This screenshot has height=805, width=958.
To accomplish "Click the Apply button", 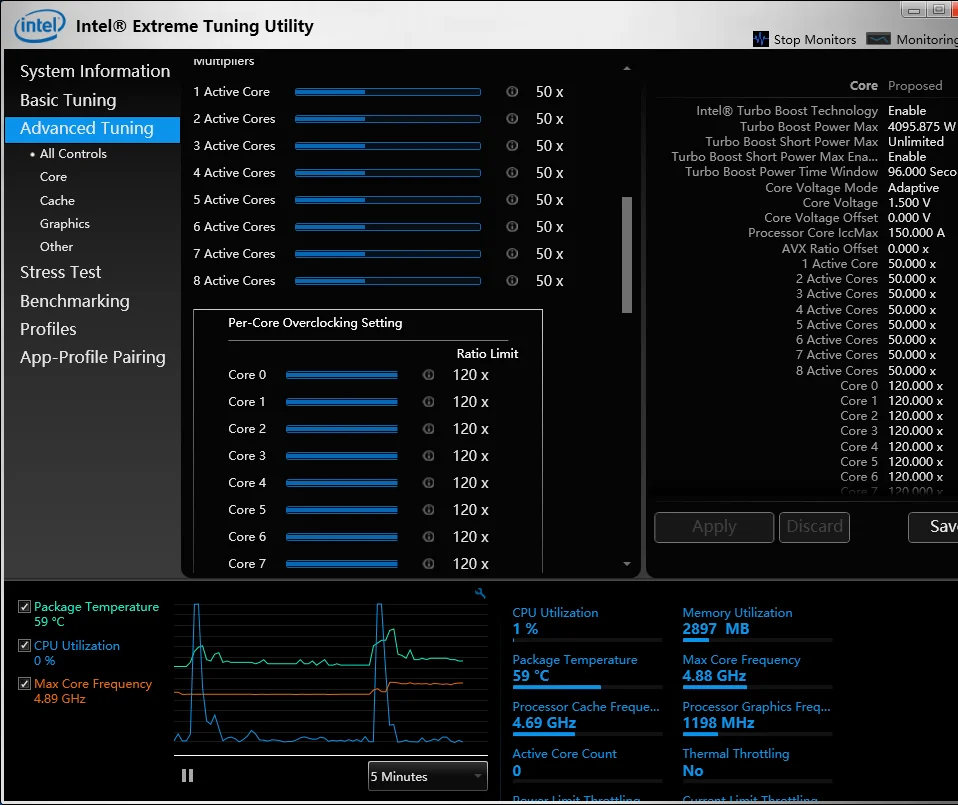I will 714,527.
